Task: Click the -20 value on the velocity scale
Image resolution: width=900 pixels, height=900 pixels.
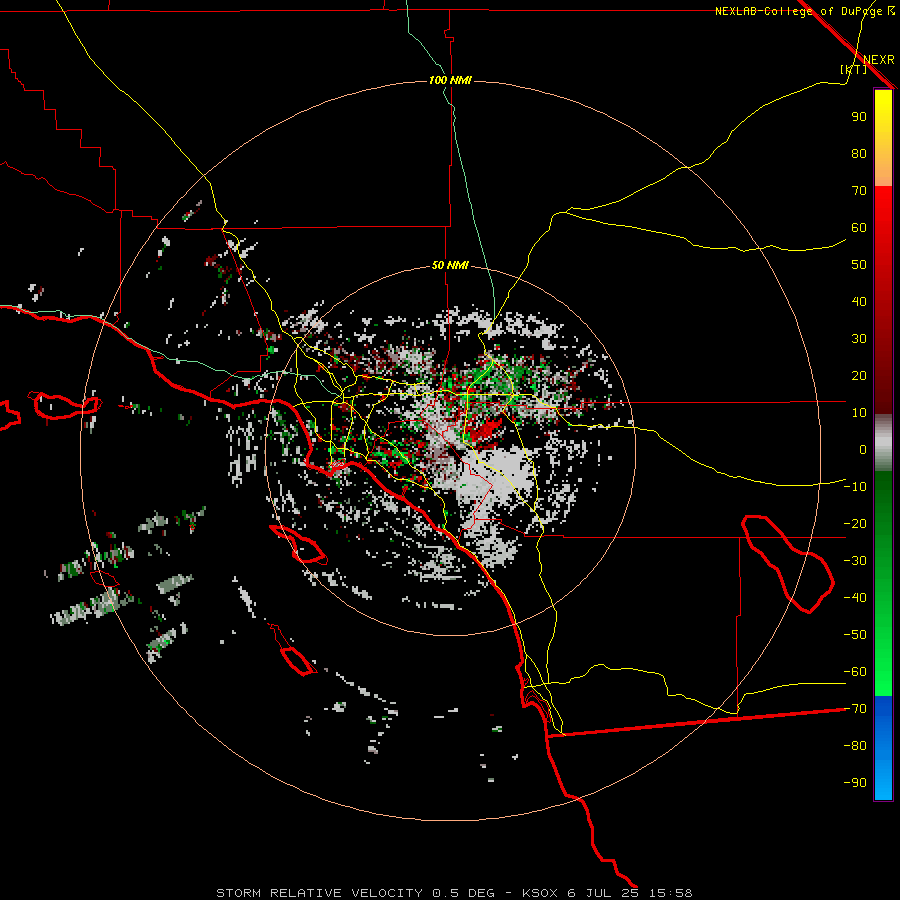Action: 855,524
